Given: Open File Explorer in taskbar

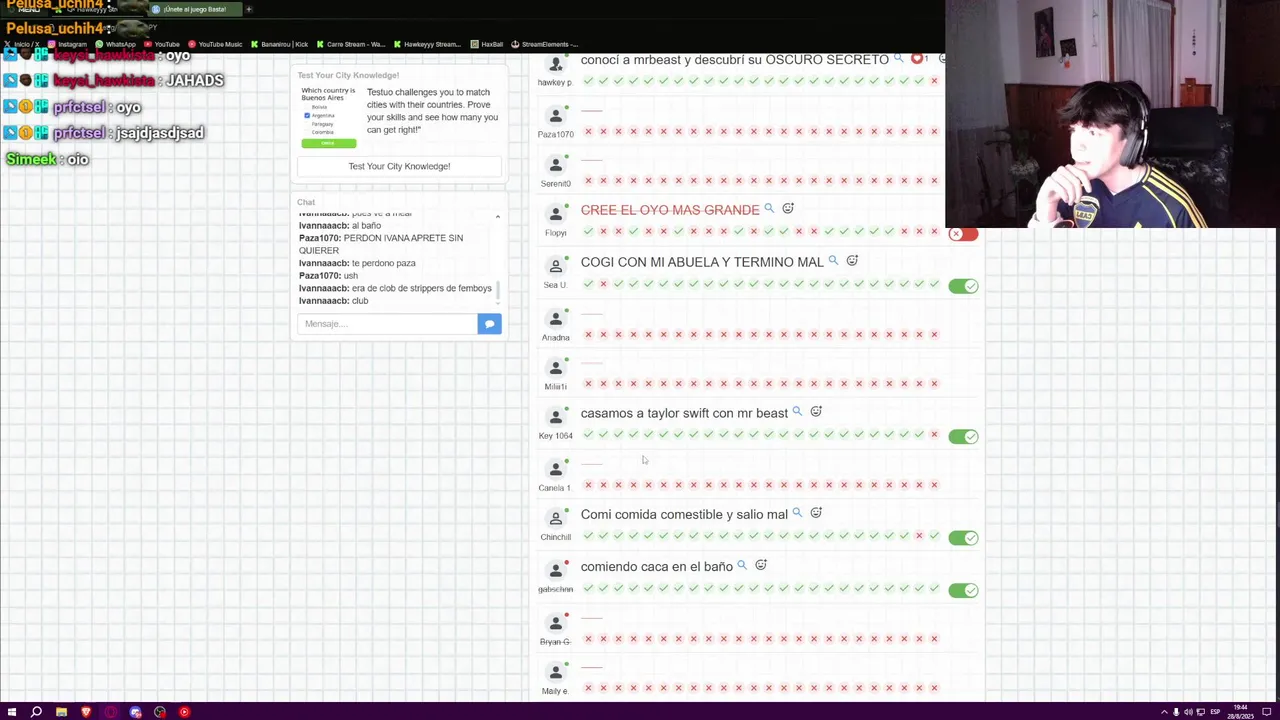Looking at the screenshot, I should tap(61, 712).
